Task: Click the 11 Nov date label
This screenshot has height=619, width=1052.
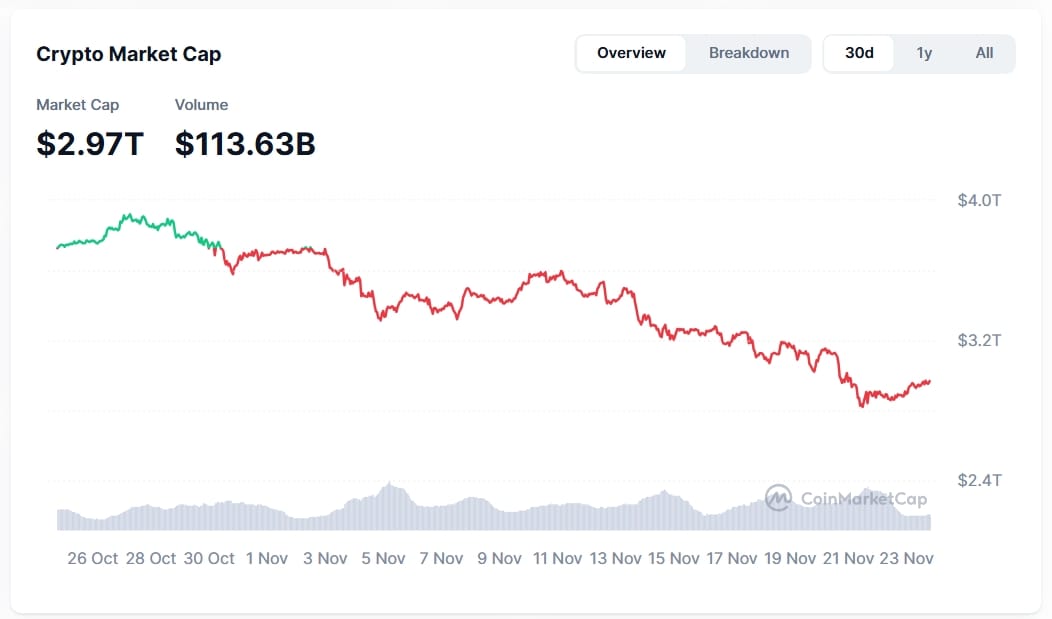Action: pos(557,558)
